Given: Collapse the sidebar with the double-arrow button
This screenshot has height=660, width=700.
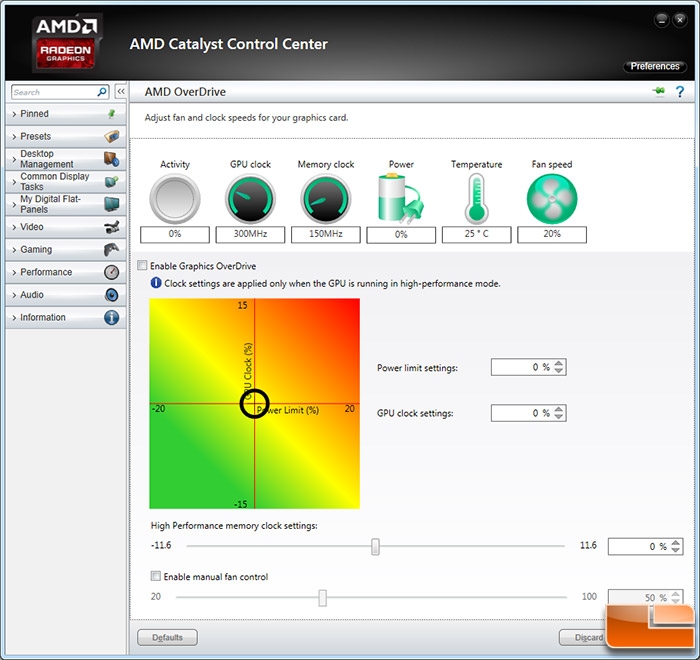Looking at the screenshot, I should pyautogui.click(x=121, y=92).
